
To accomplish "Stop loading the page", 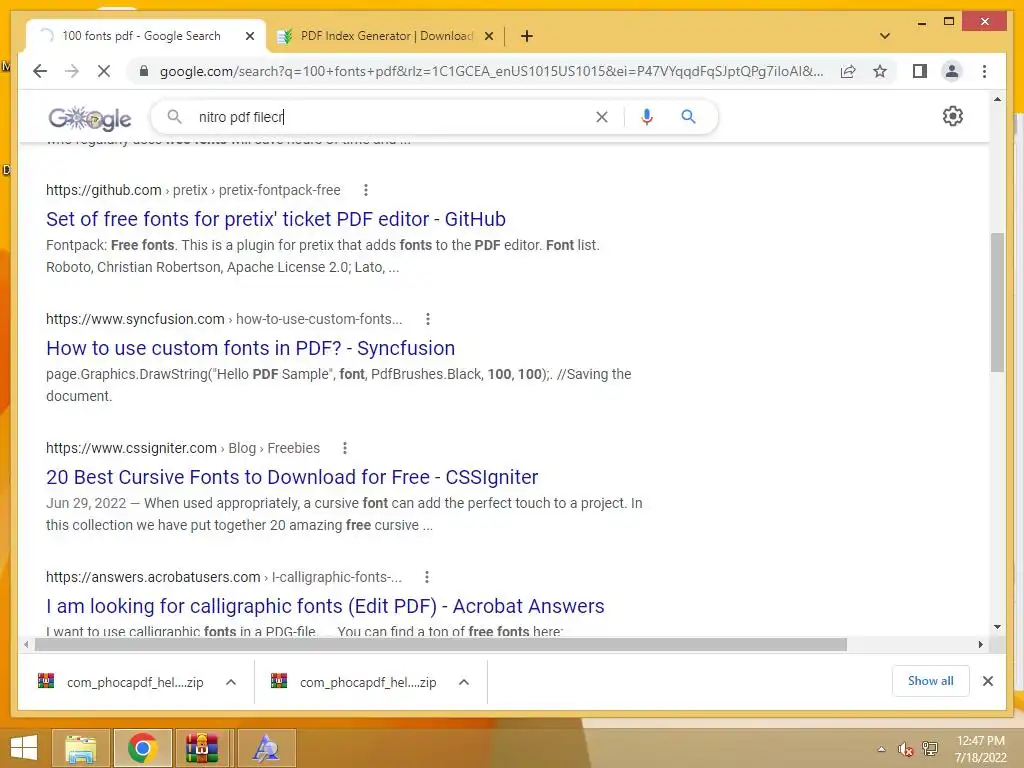I will (104, 71).
